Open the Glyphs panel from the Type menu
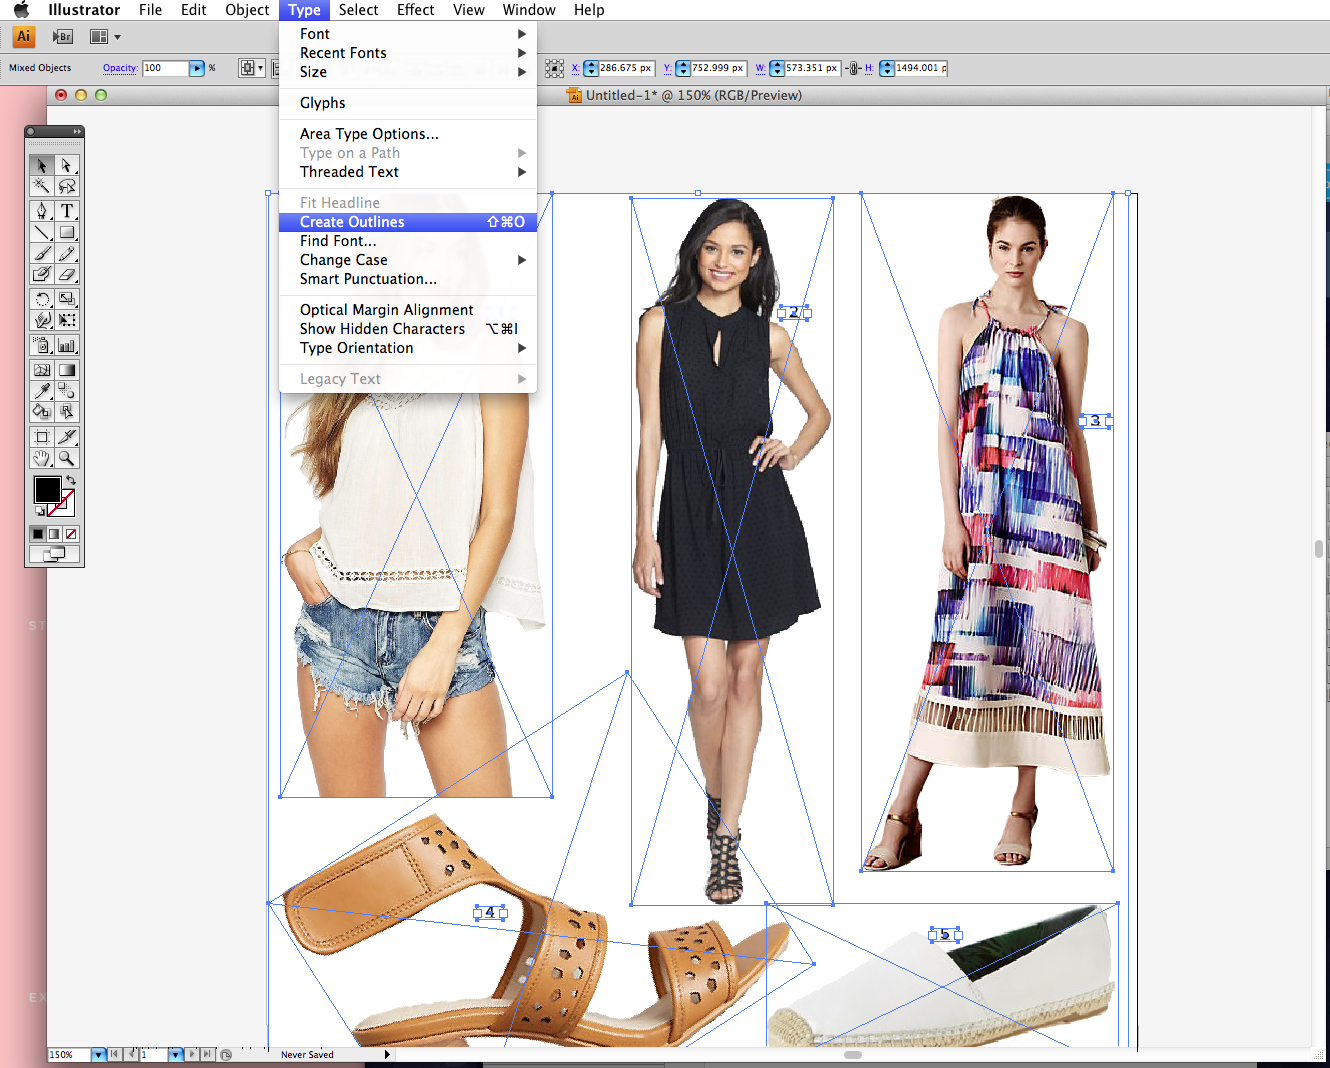Image resolution: width=1330 pixels, height=1068 pixels. click(x=408, y=103)
